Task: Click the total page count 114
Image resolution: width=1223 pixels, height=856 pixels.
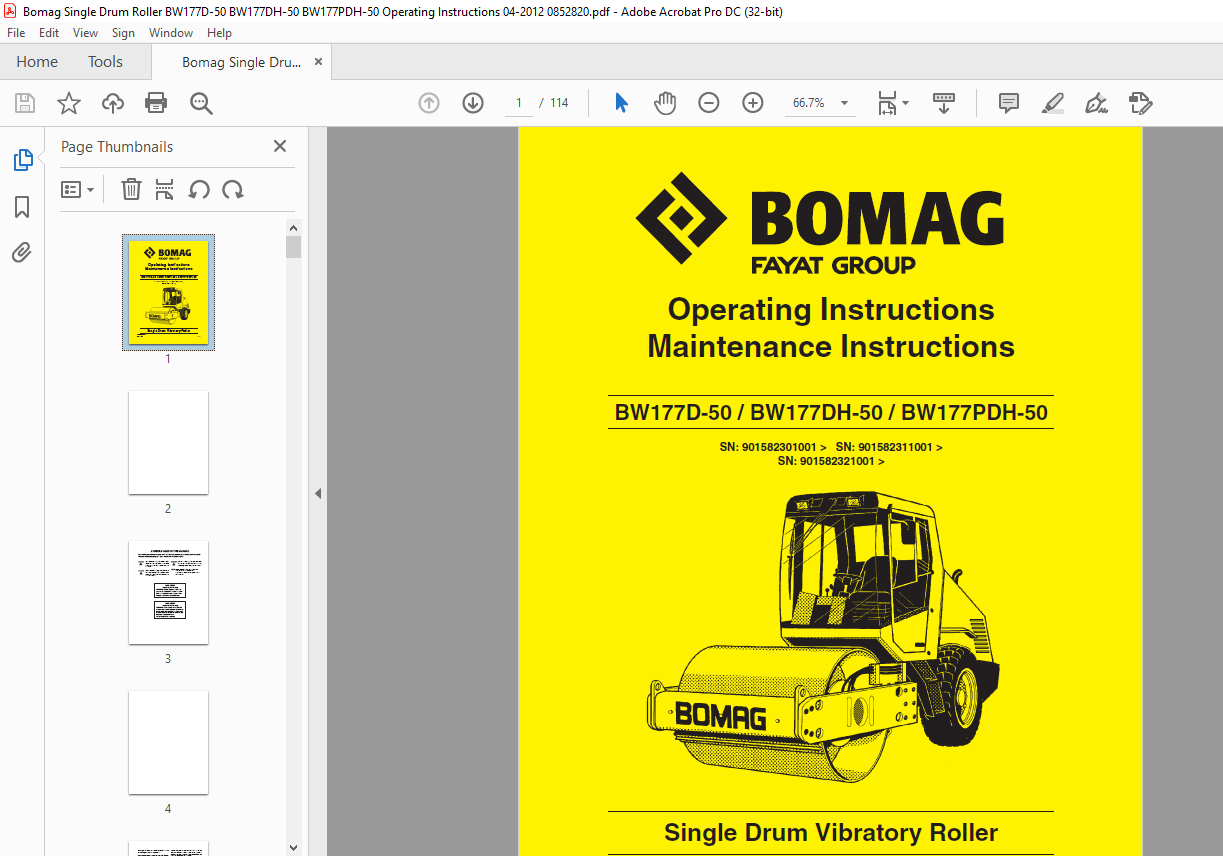Action: (x=559, y=103)
